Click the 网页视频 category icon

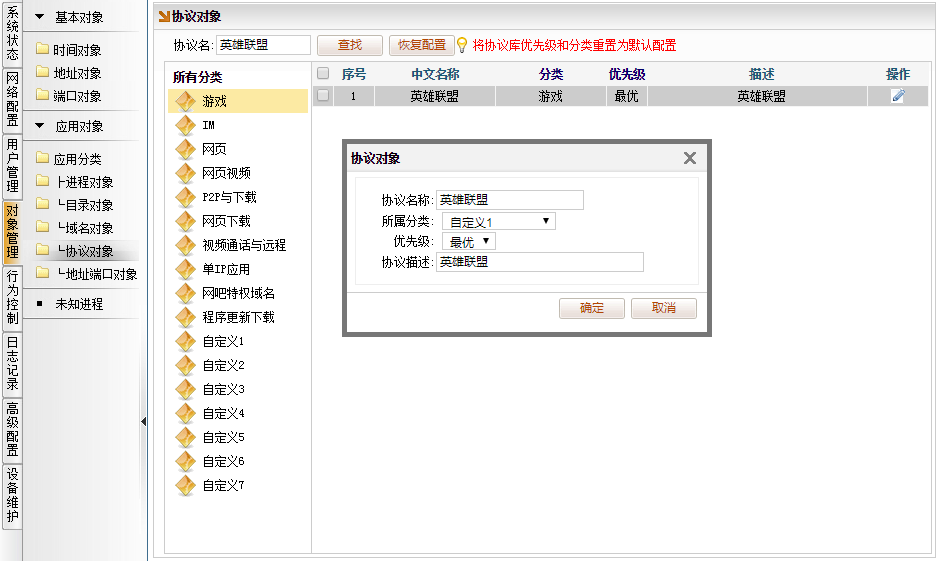(x=185, y=173)
